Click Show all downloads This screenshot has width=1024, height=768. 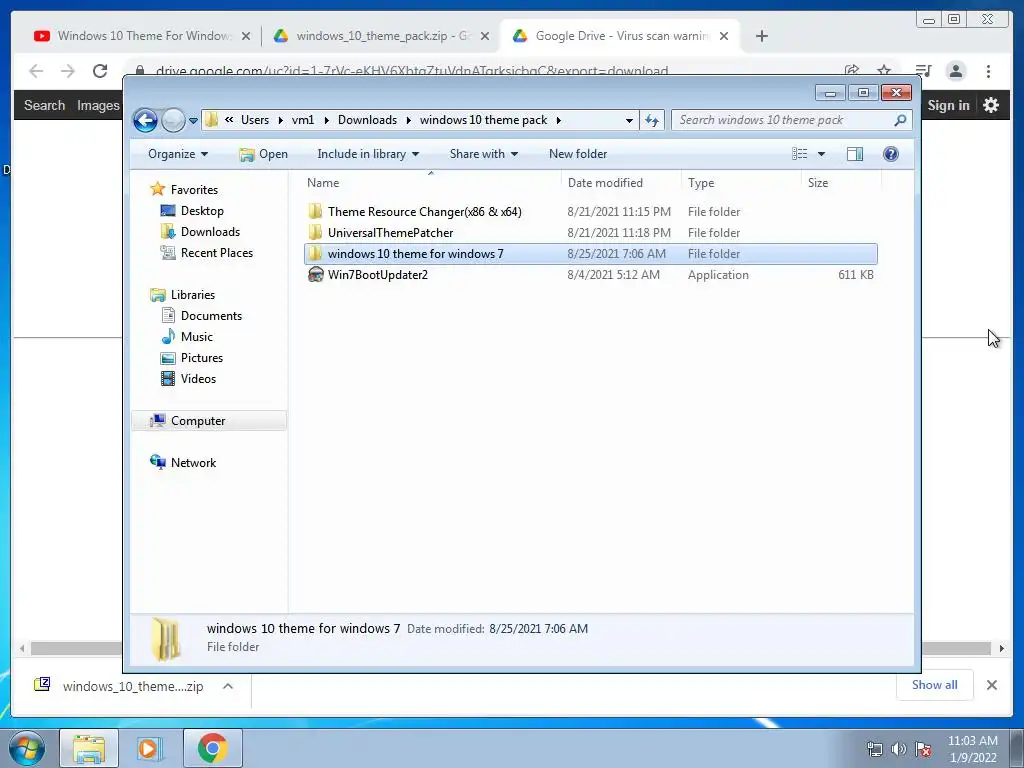pos(935,684)
